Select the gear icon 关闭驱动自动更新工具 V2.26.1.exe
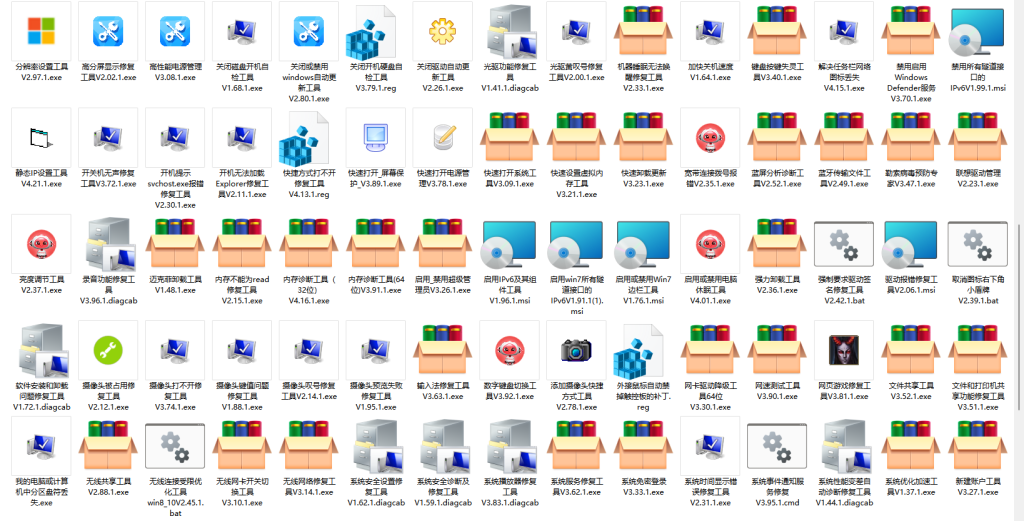Viewport: 1024px width, 521px height. point(443,31)
